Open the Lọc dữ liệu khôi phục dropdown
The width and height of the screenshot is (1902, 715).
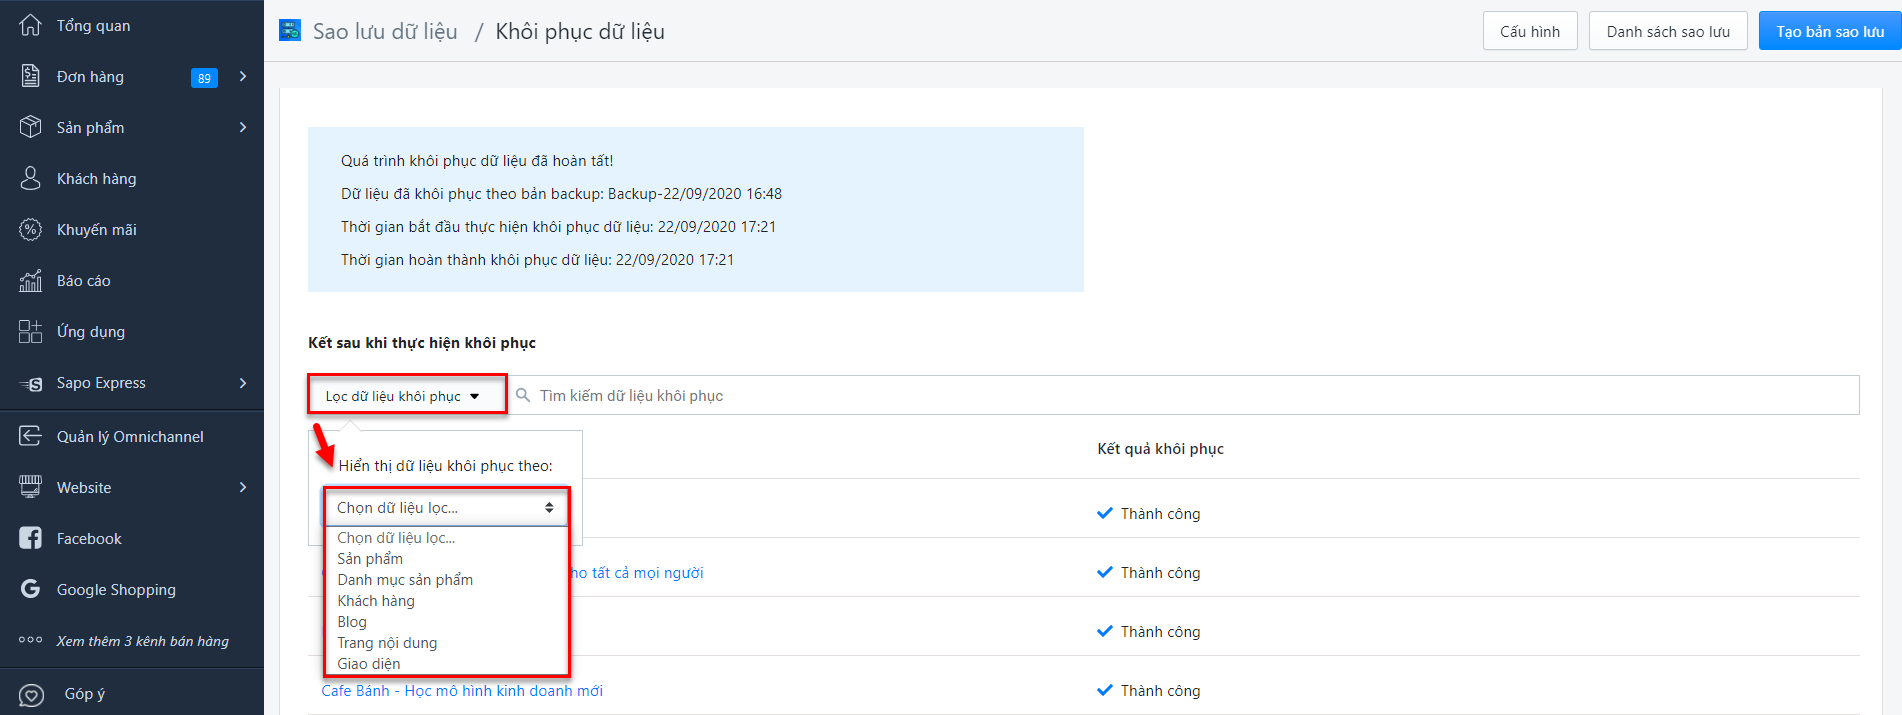click(x=406, y=396)
